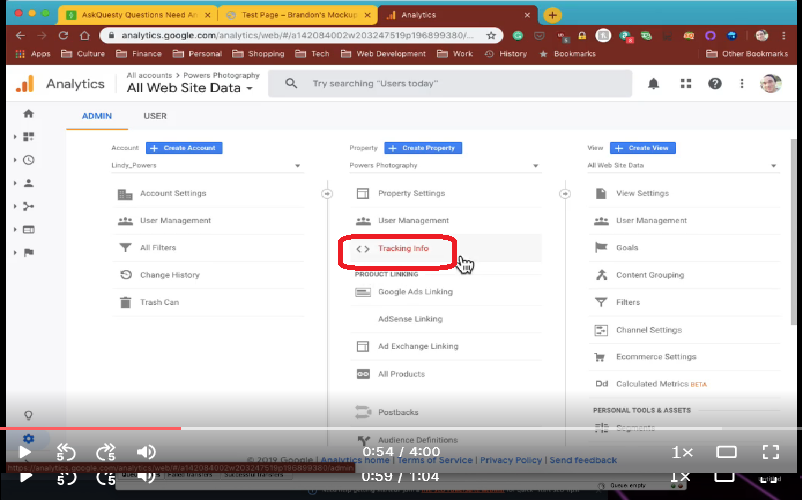Open All Web Site Data header selector
This screenshot has height=500, width=802.
click(190, 88)
